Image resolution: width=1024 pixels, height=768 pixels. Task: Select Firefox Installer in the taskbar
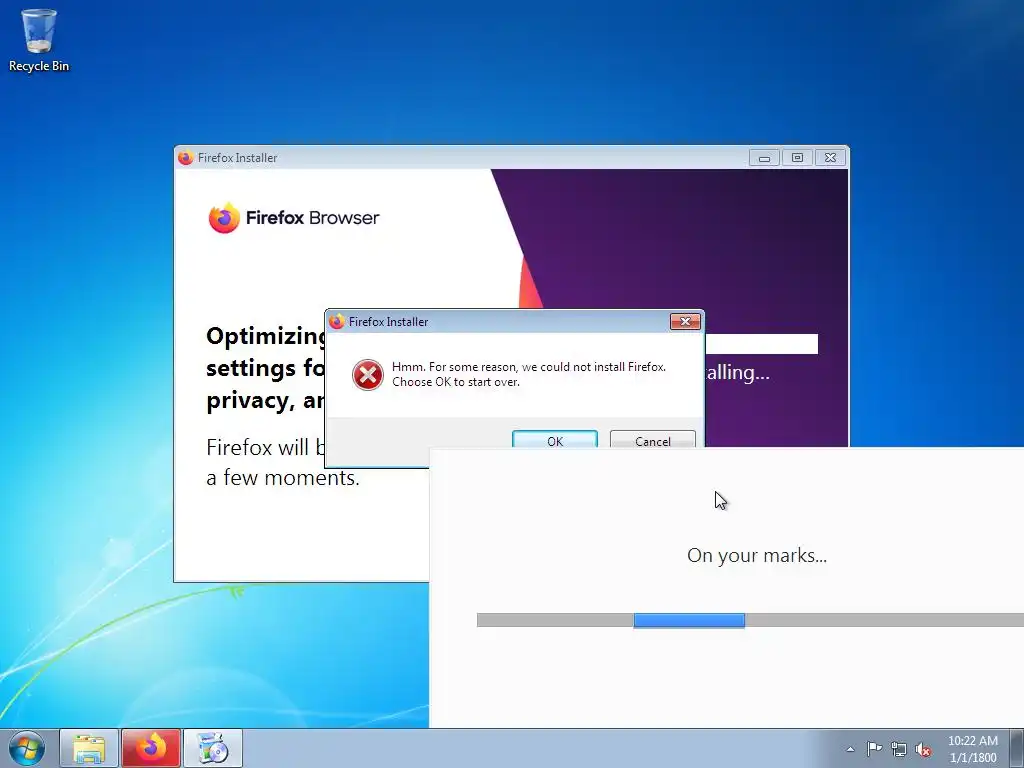[x=151, y=748]
